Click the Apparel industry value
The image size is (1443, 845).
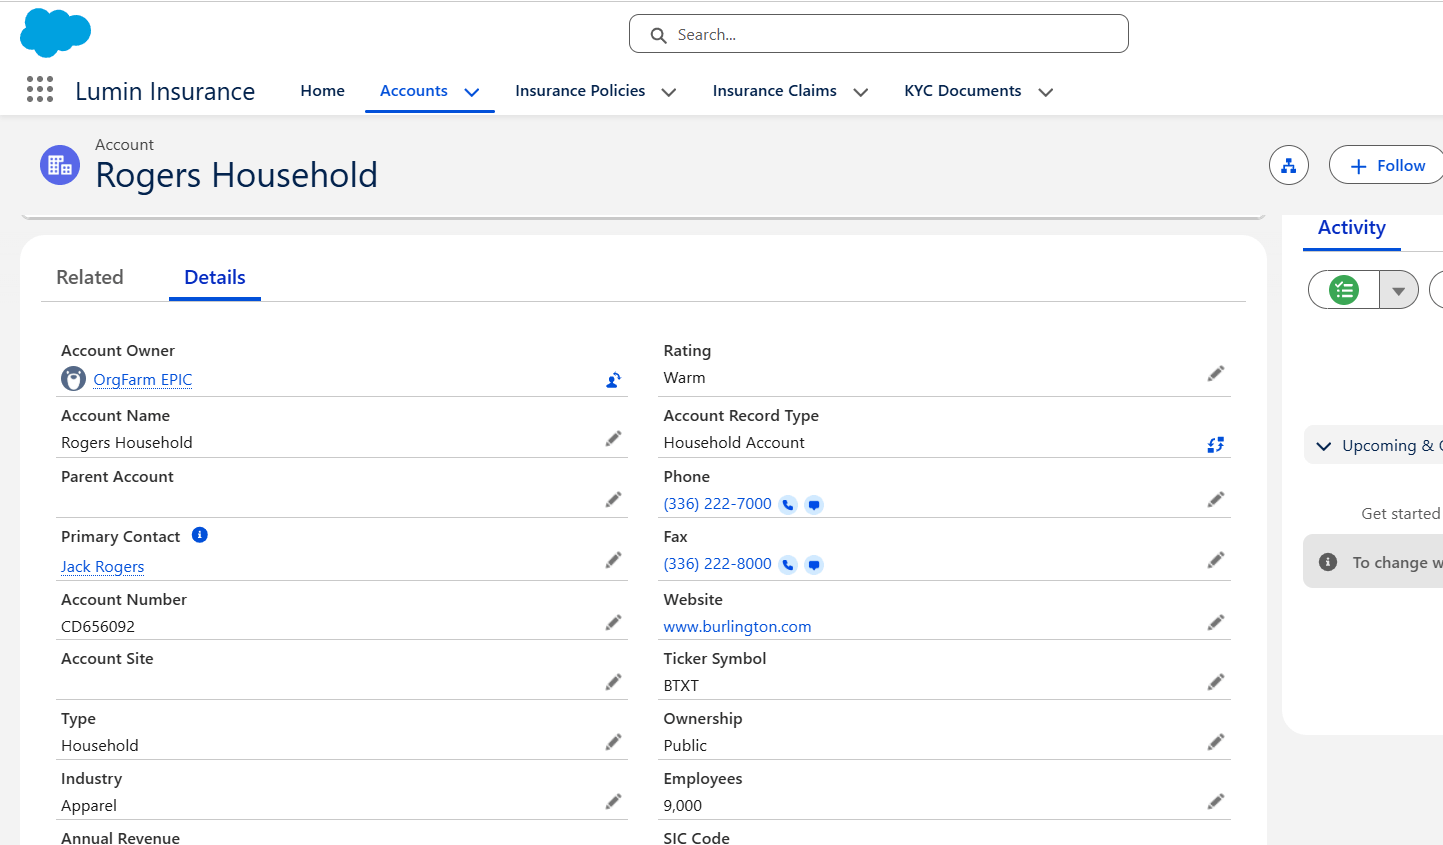tap(89, 806)
